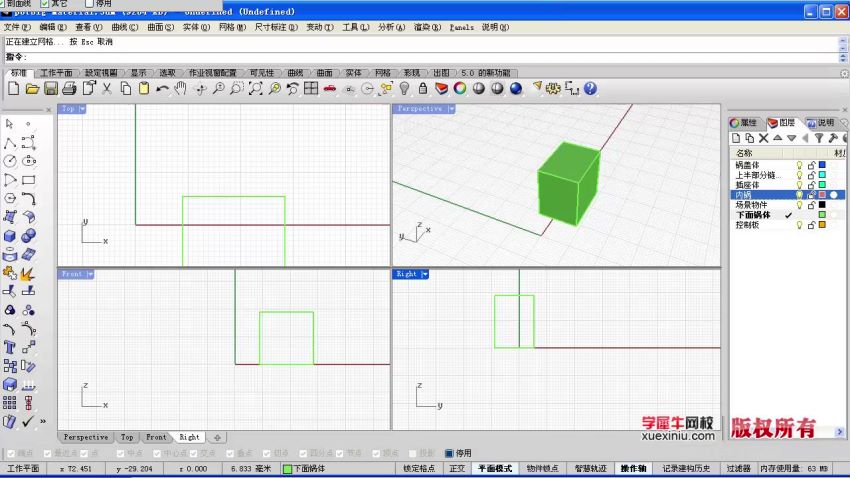This screenshot has height=478, width=850.
Task: Add a viewport tab with the plus button
Action: coord(217,437)
